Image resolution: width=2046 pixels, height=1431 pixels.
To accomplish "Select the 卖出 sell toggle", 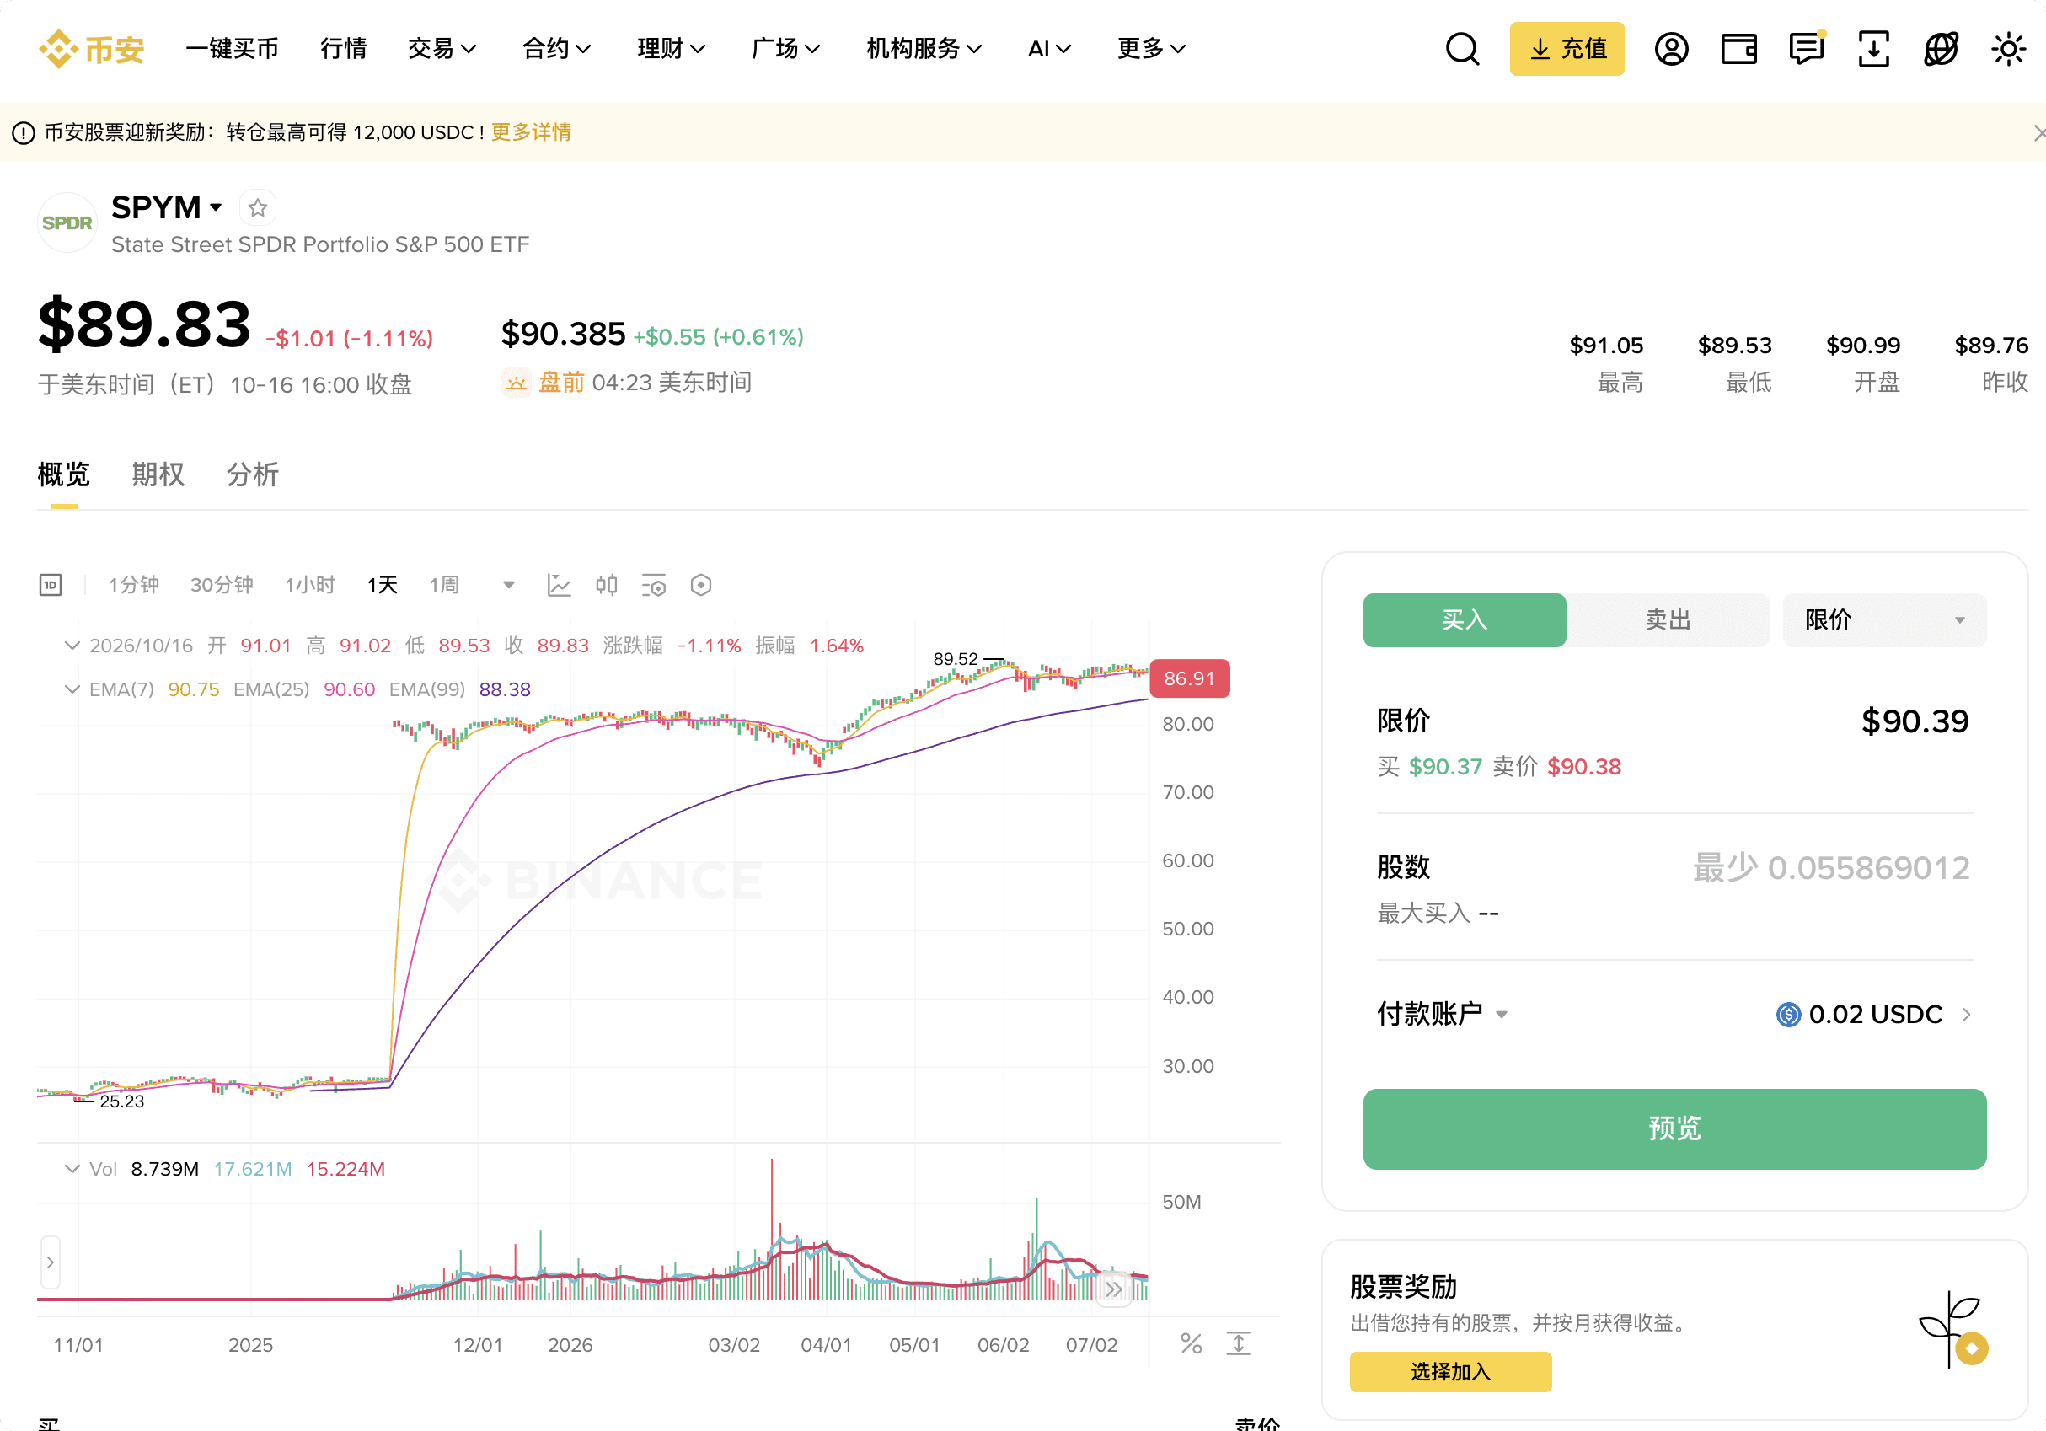I will coord(1668,620).
